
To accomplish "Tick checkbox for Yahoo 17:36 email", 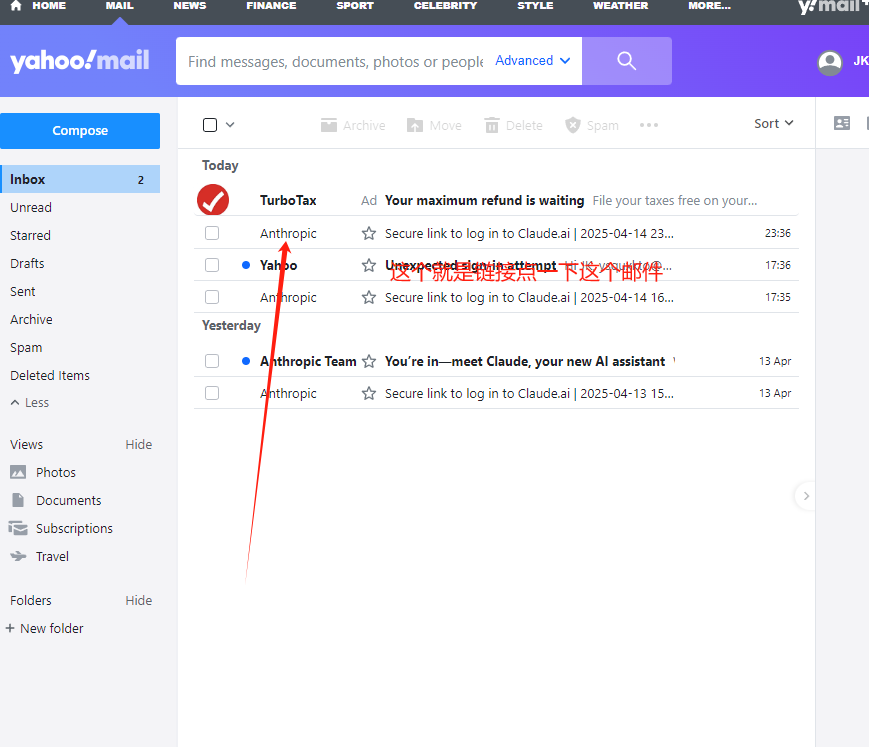I will [x=212, y=265].
